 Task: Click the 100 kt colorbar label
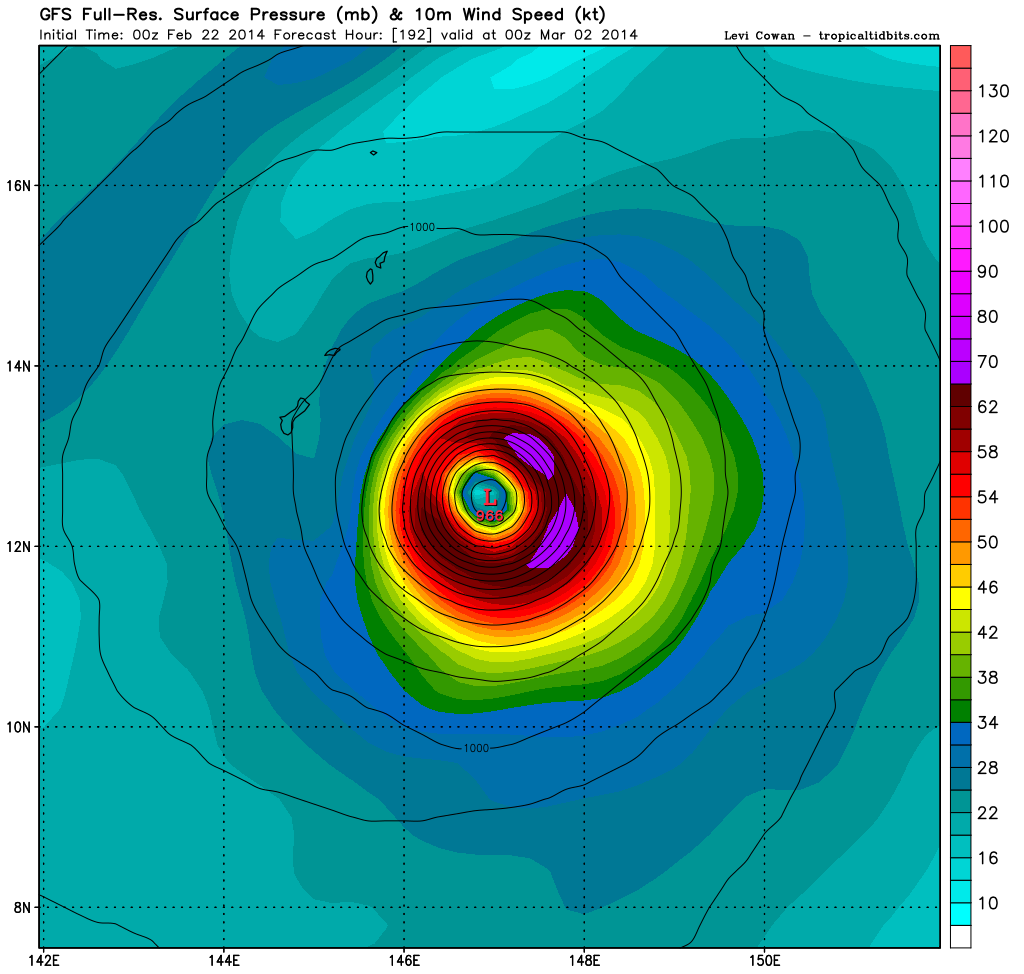coord(993,227)
